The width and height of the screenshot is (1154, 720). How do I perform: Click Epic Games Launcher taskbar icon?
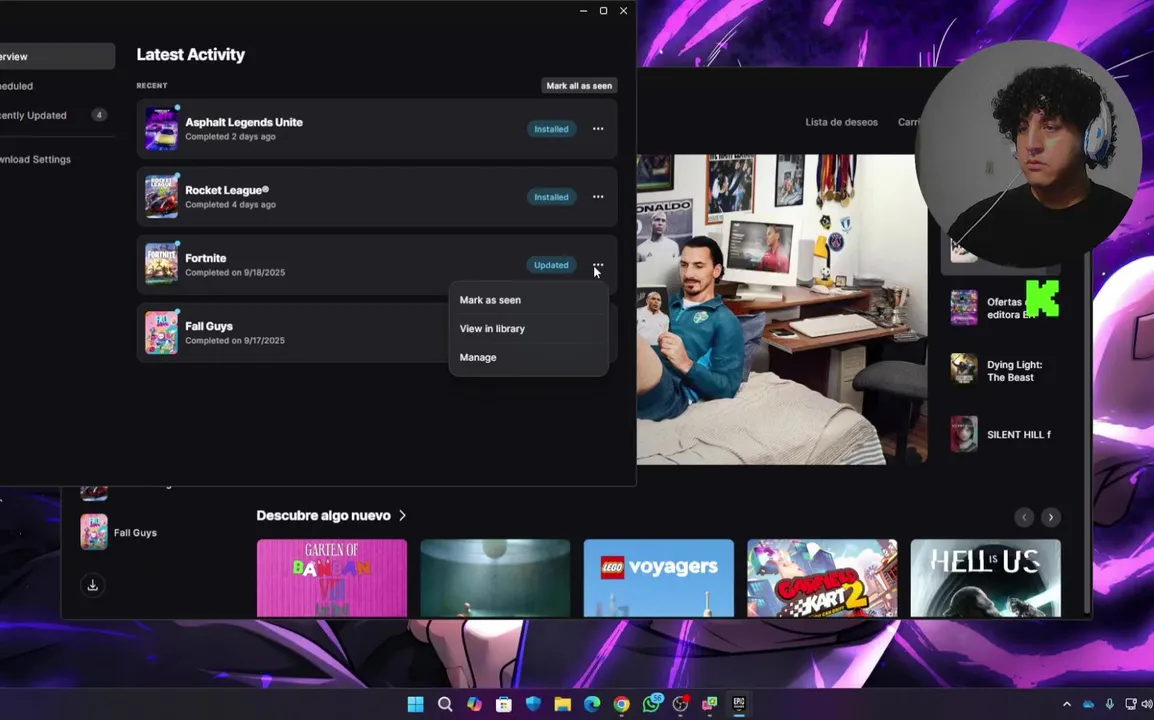(x=739, y=704)
